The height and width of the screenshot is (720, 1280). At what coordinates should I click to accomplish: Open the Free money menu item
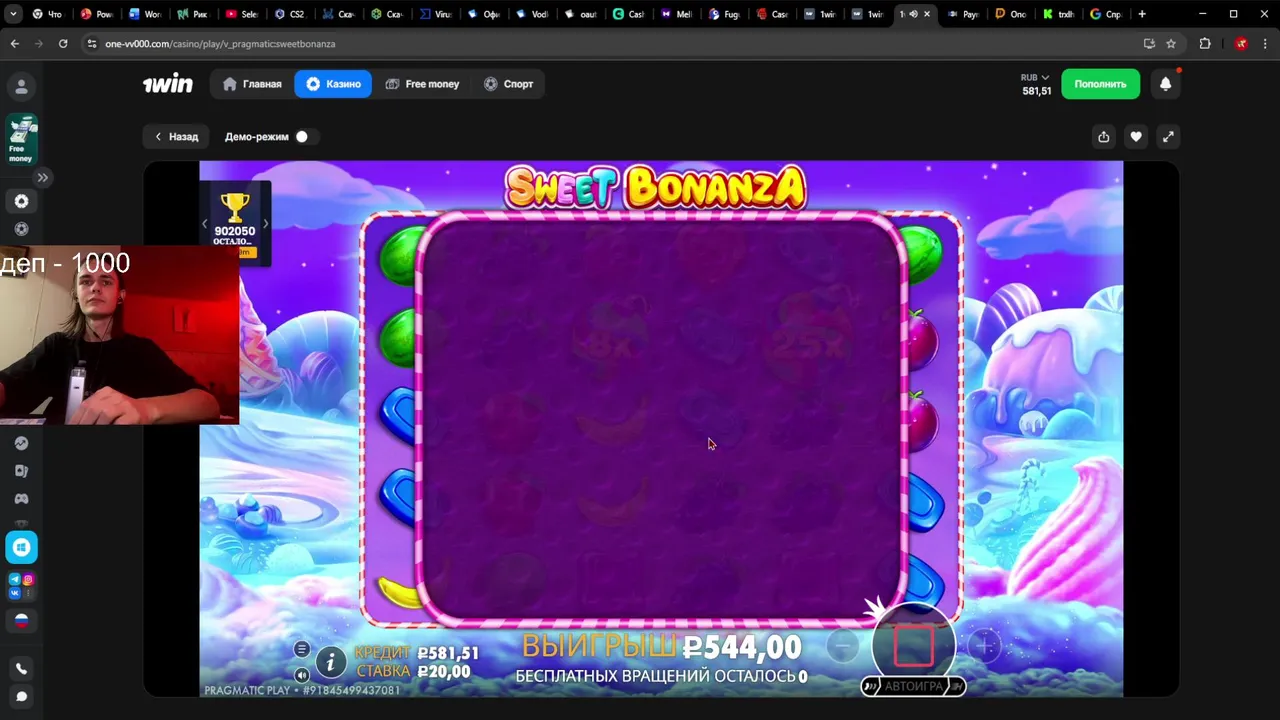(422, 84)
